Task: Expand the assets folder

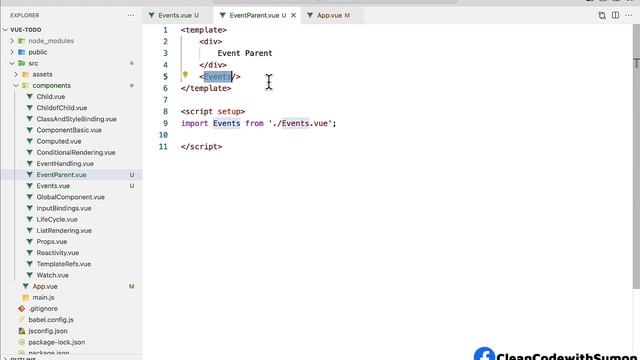Action: [42, 74]
